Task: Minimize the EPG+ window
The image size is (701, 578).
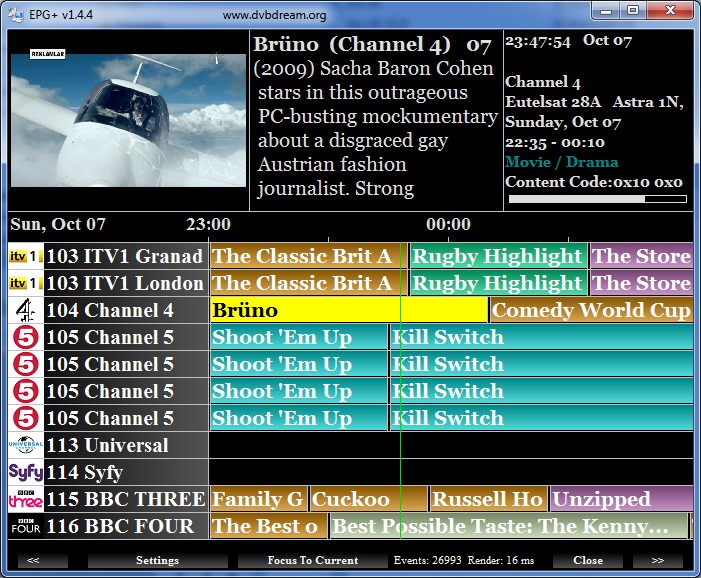Action: [x=606, y=11]
